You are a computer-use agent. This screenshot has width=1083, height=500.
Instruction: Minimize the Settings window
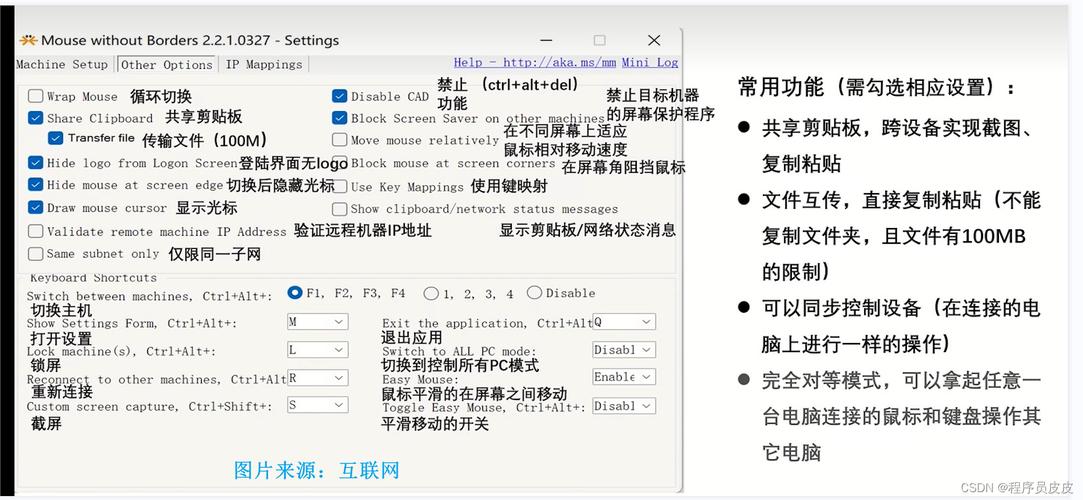click(x=546, y=40)
